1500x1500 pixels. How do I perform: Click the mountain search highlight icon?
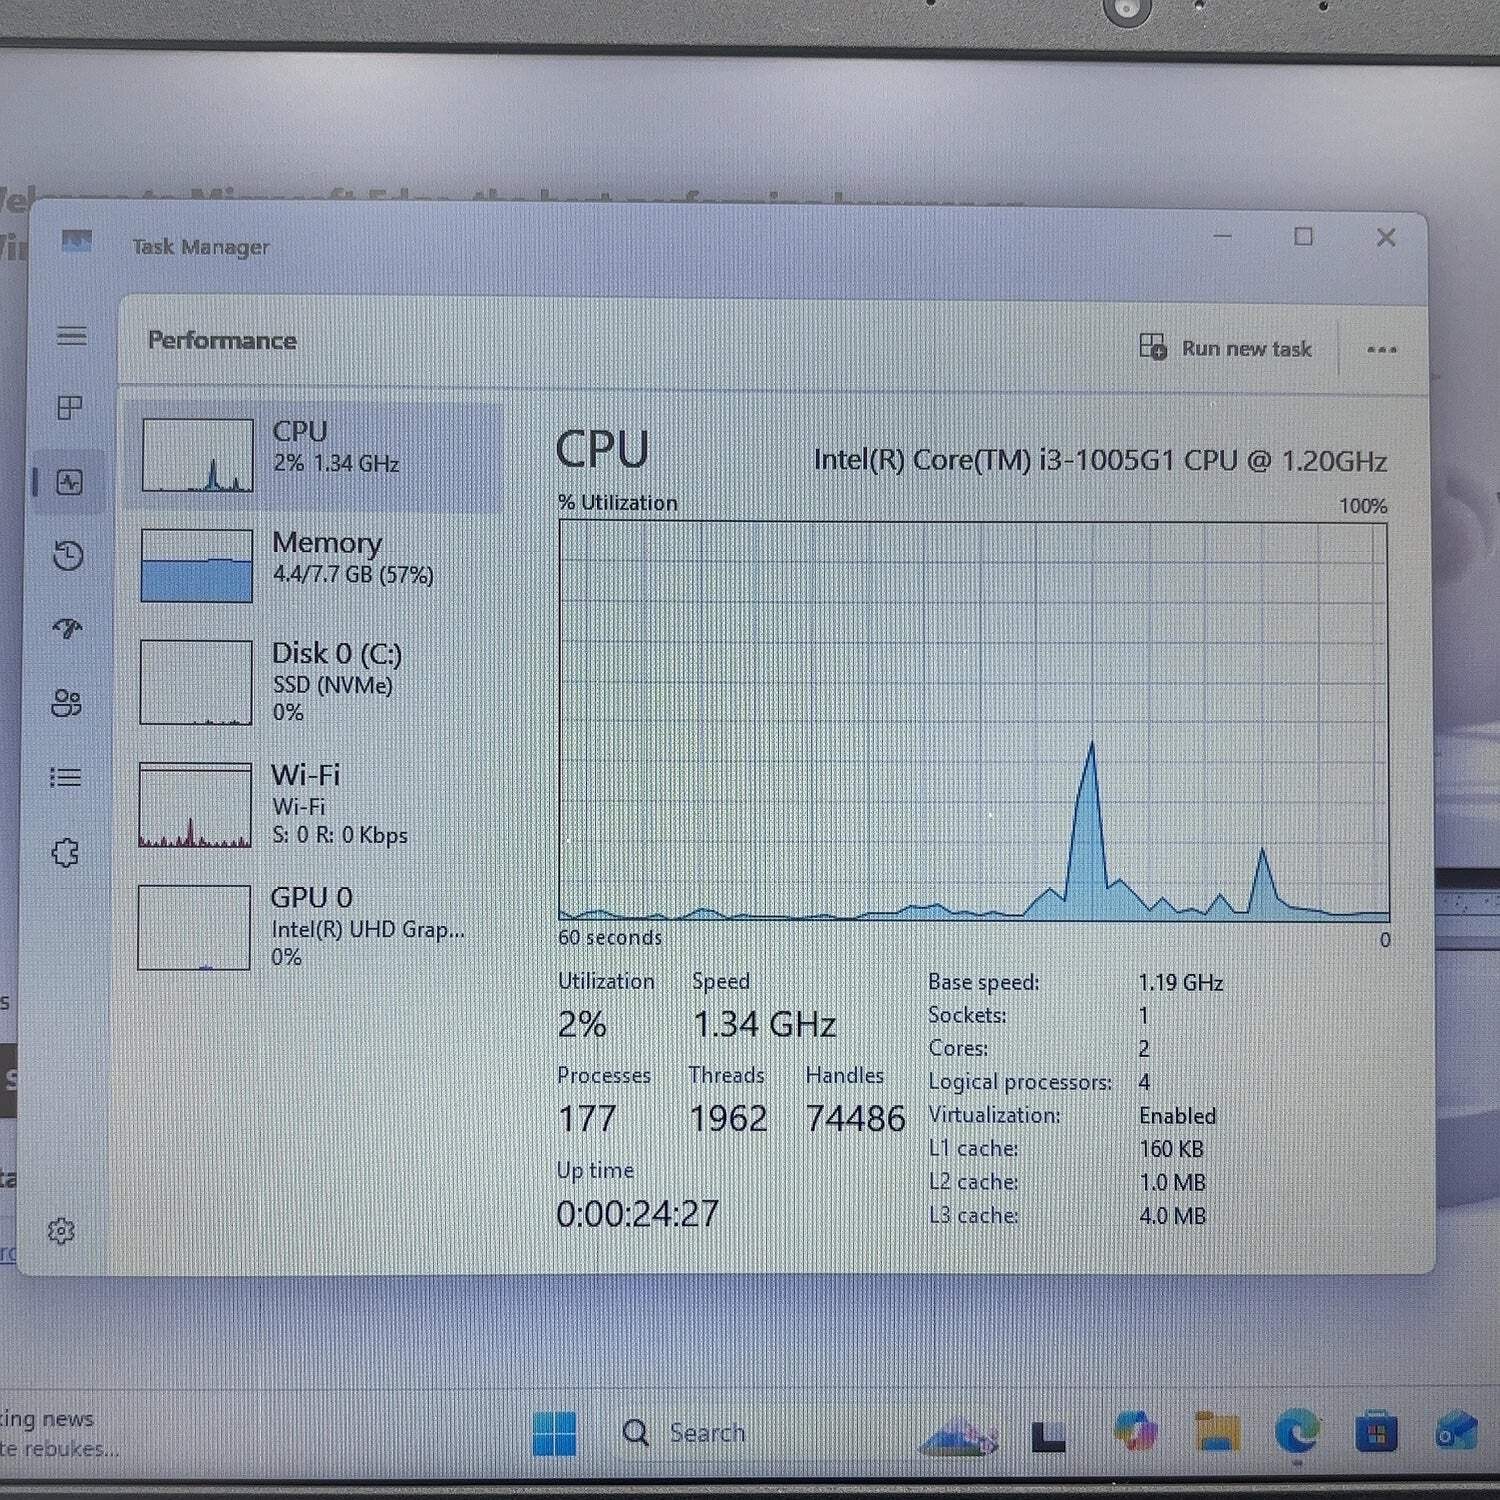click(958, 1437)
